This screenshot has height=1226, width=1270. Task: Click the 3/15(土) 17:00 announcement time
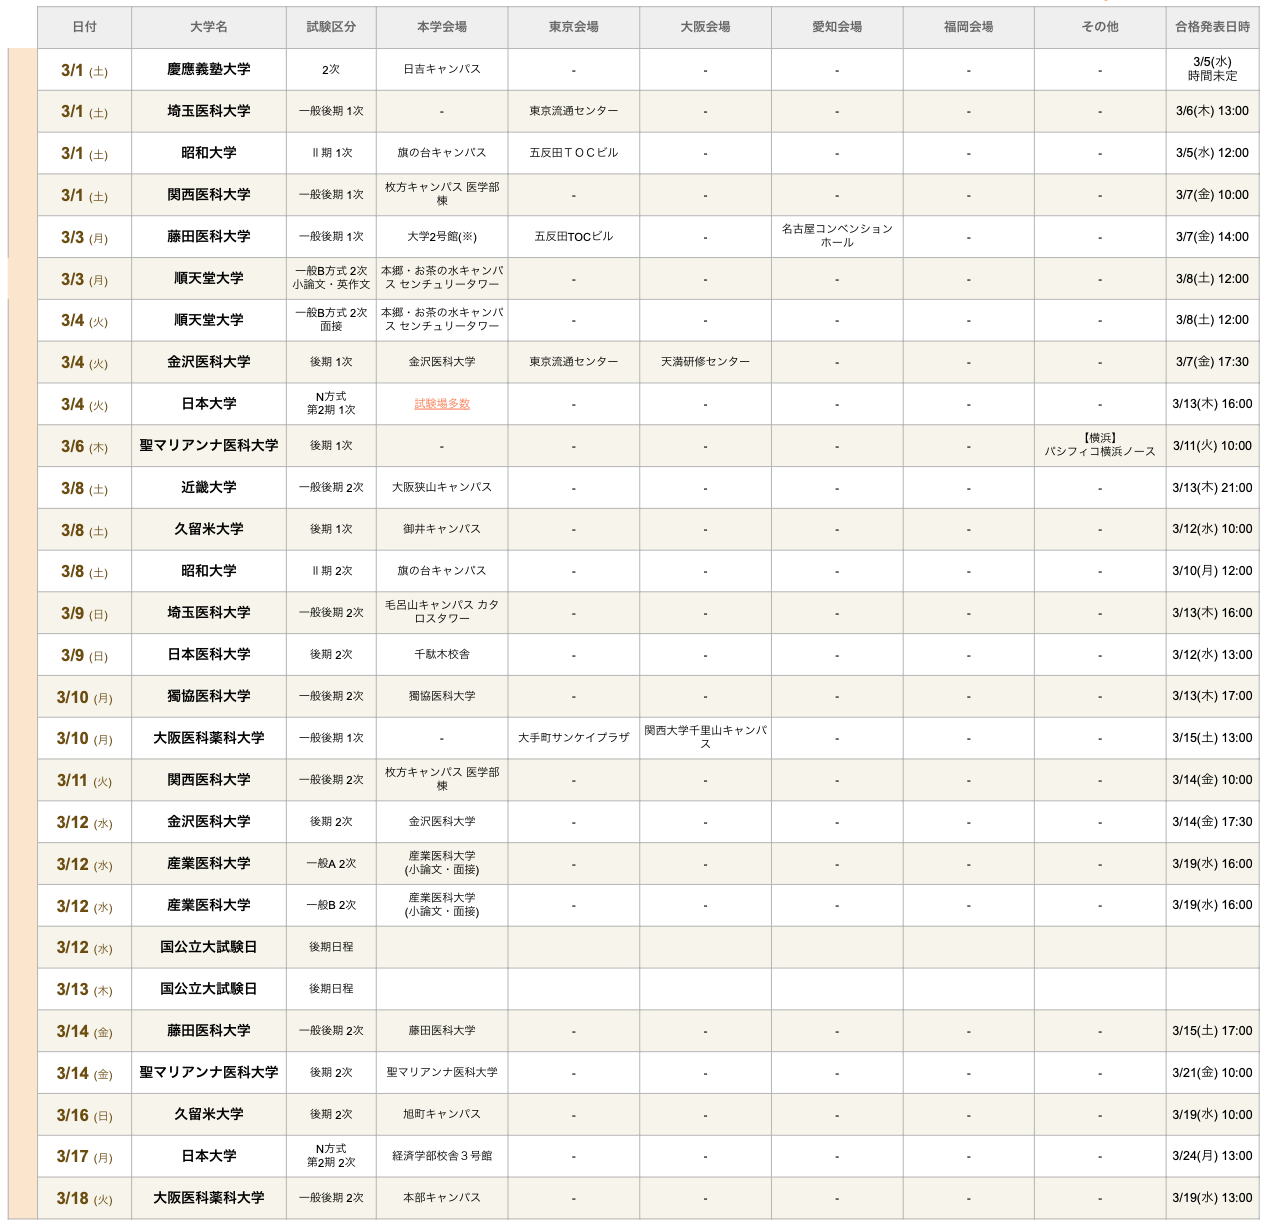[1212, 1031]
